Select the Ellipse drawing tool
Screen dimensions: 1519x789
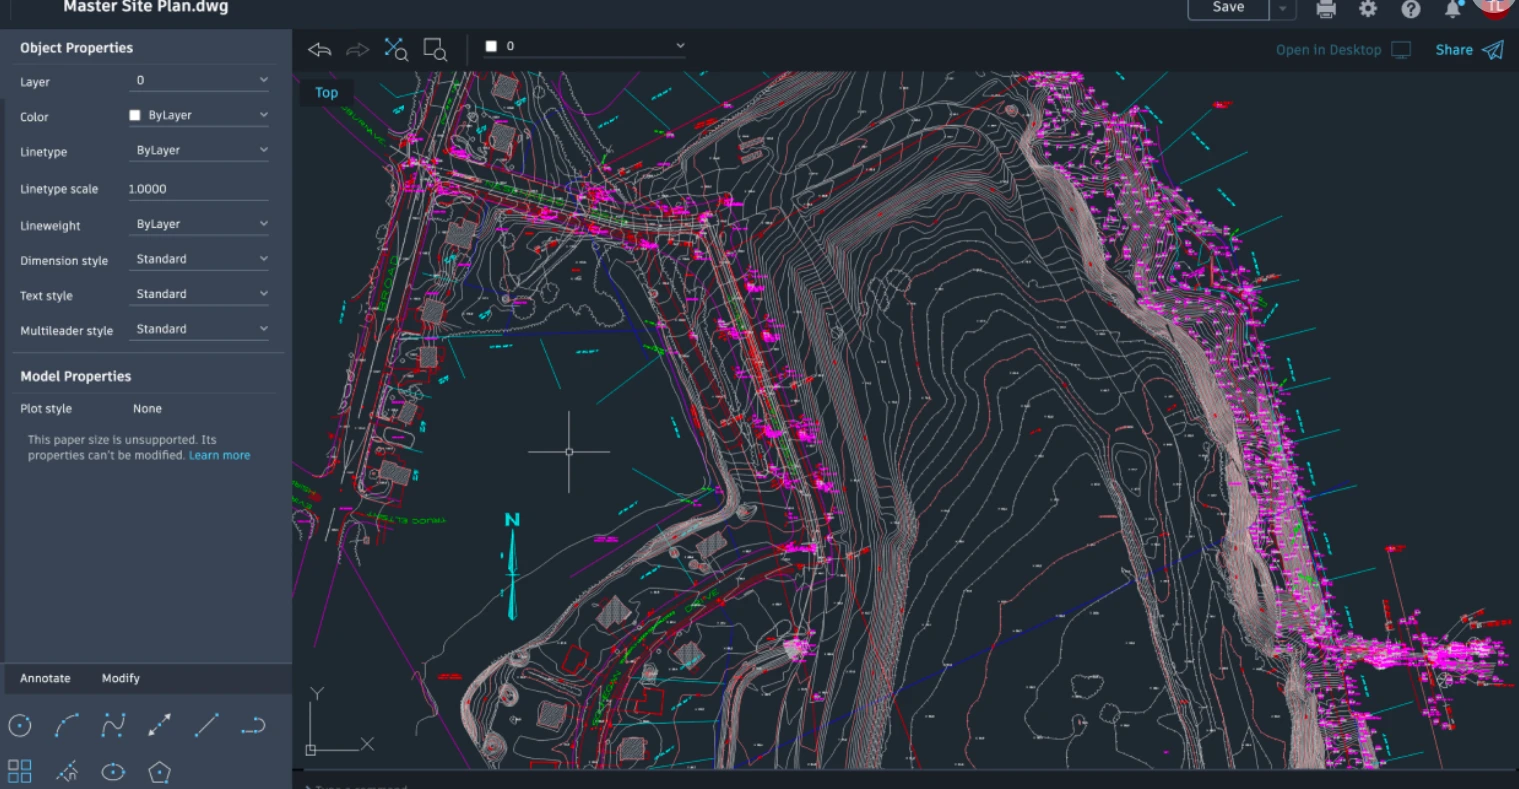(x=113, y=772)
